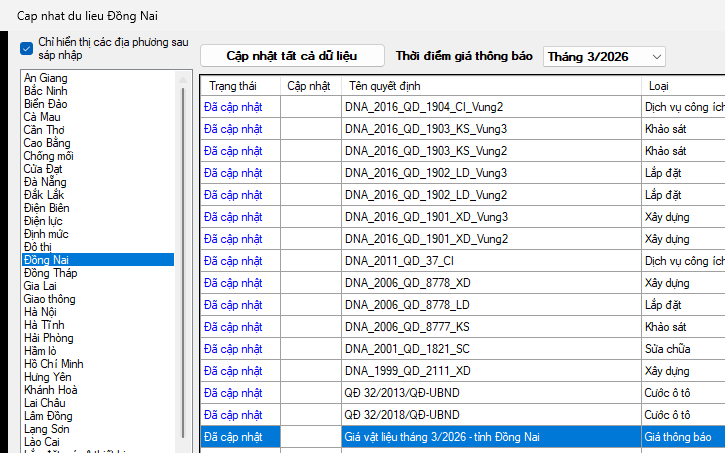This screenshot has width=725, height=453.
Task: Select 'Lào Cai' in the locality list
Action: (x=42, y=441)
